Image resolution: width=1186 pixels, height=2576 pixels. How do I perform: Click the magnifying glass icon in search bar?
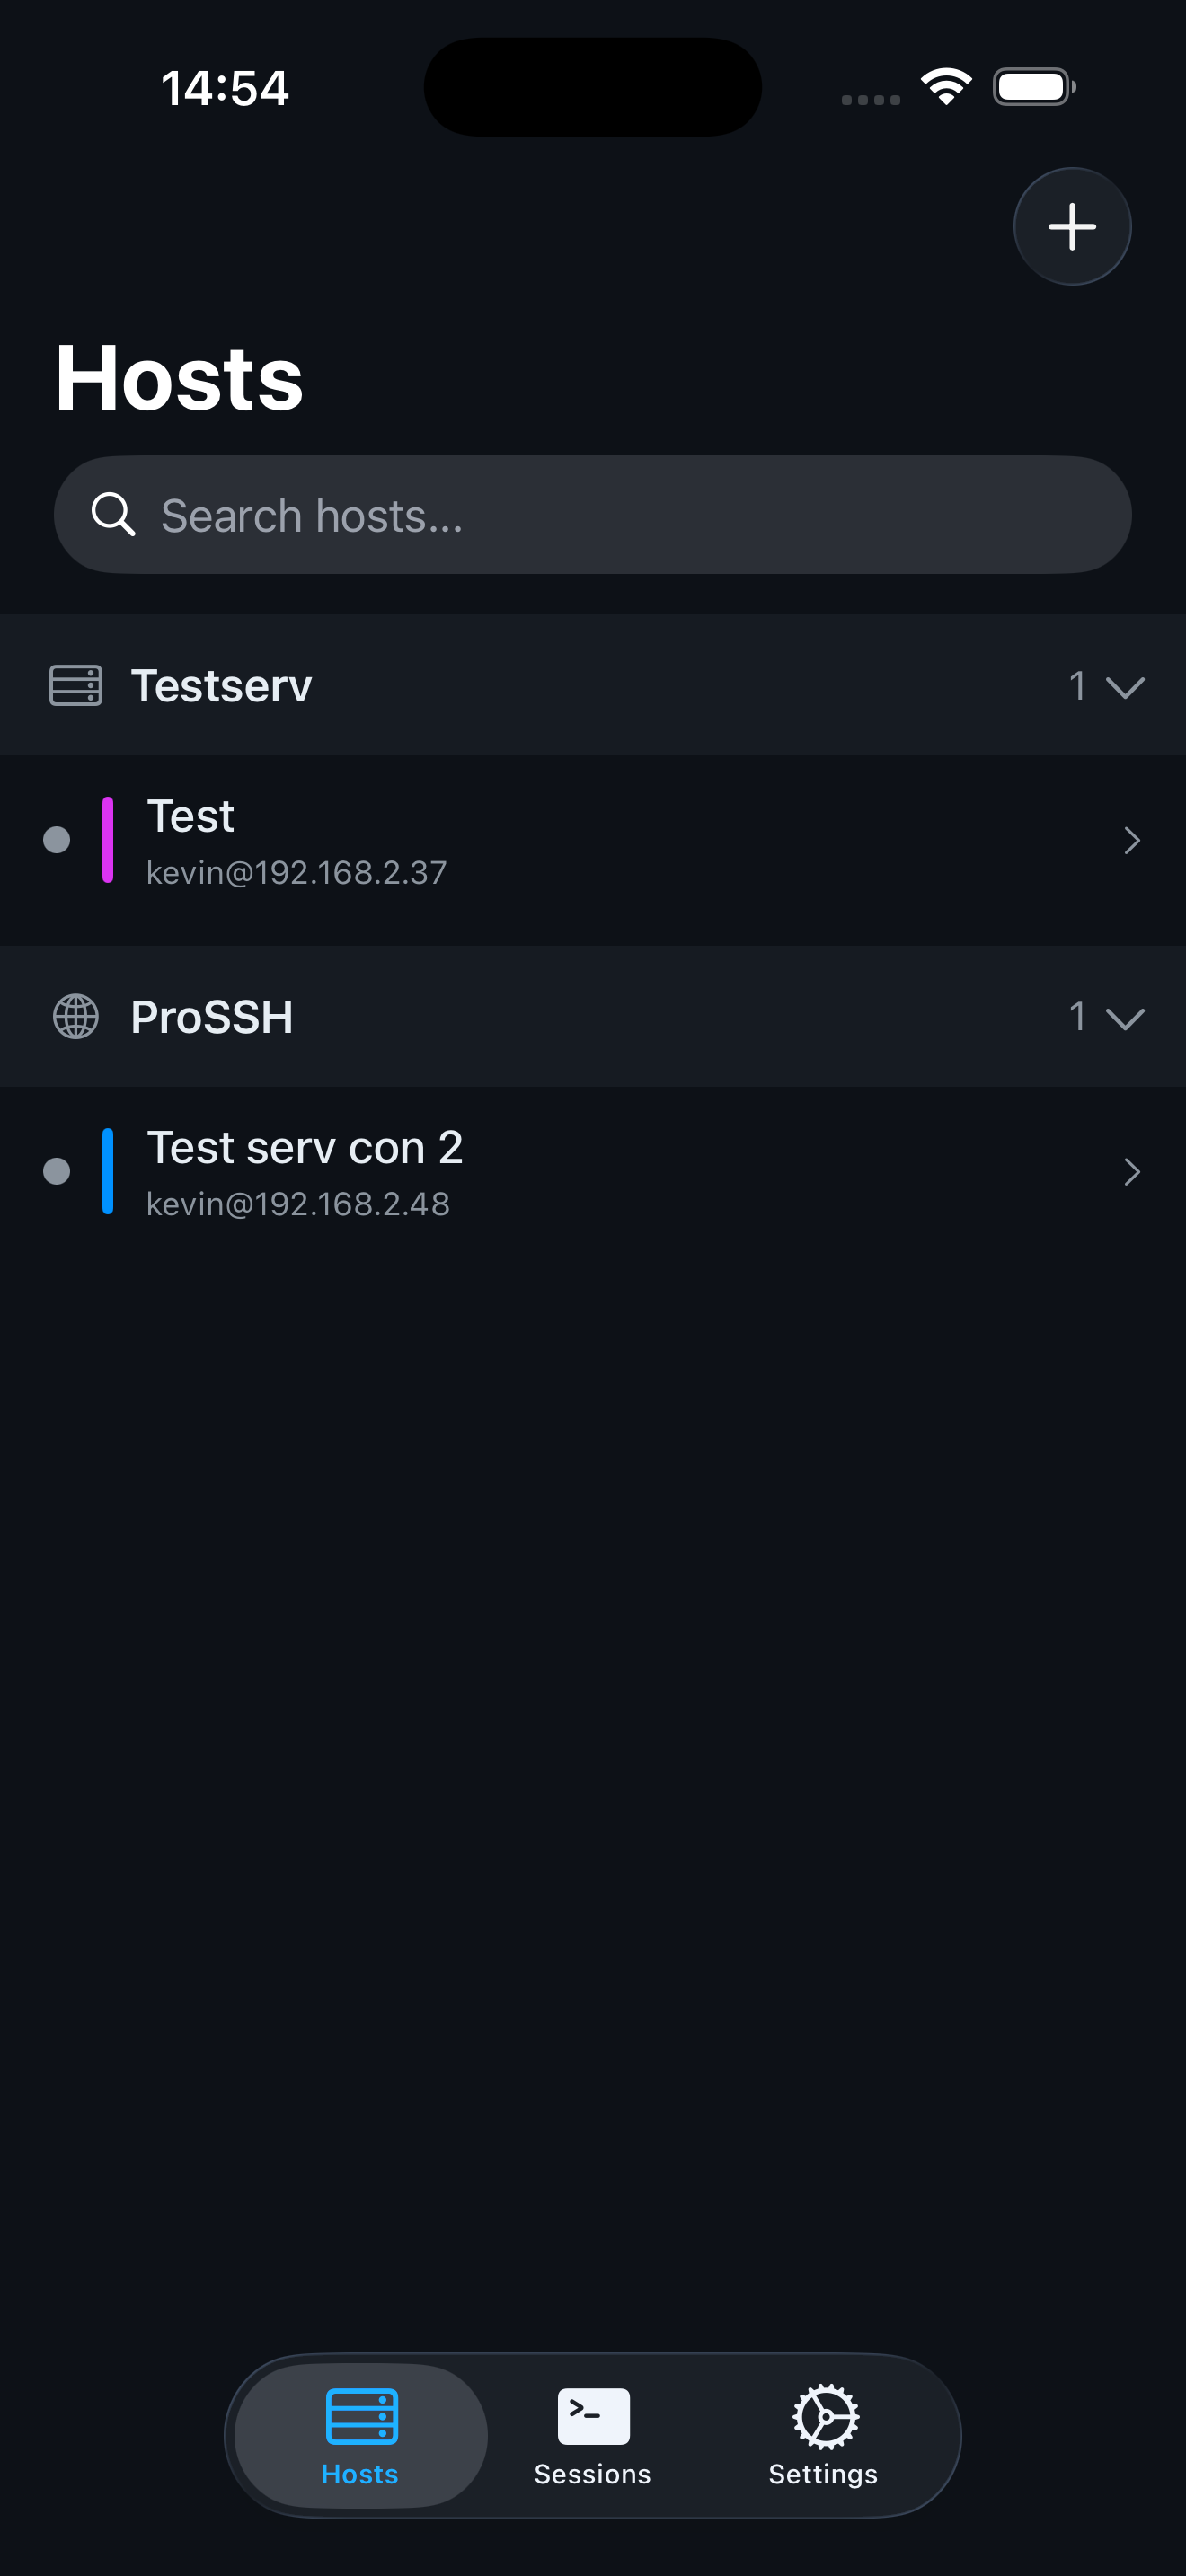(115, 514)
